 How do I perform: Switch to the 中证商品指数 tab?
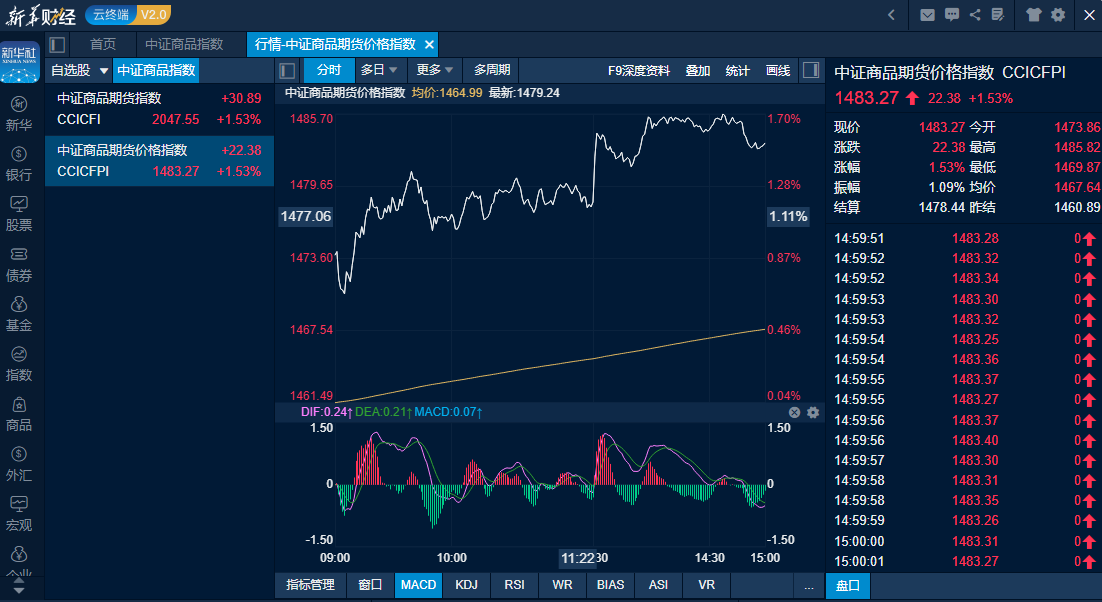click(184, 44)
